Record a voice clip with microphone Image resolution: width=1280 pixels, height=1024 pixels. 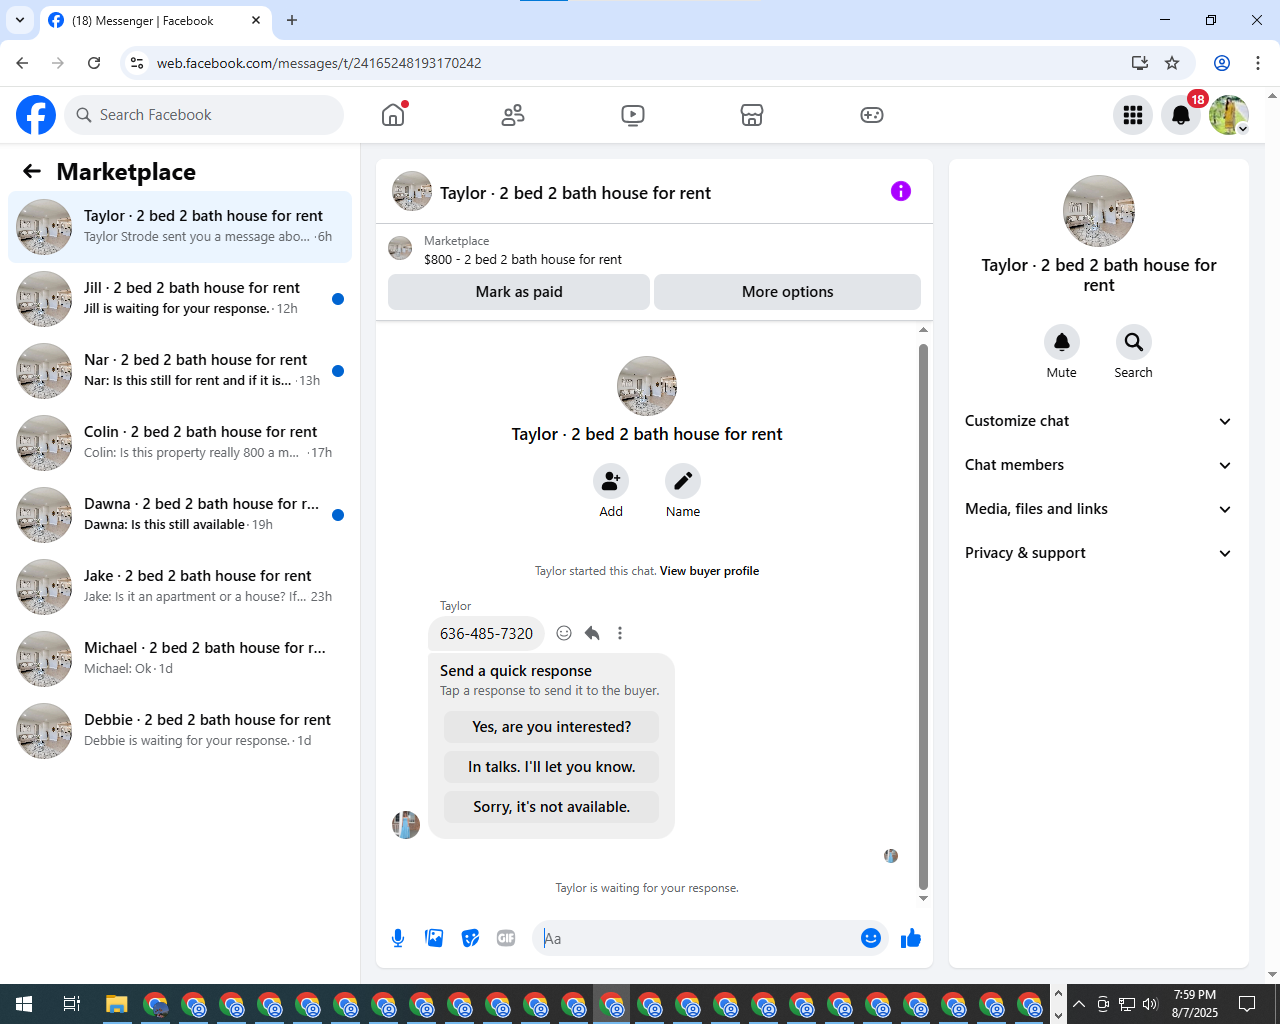point(398,938)
